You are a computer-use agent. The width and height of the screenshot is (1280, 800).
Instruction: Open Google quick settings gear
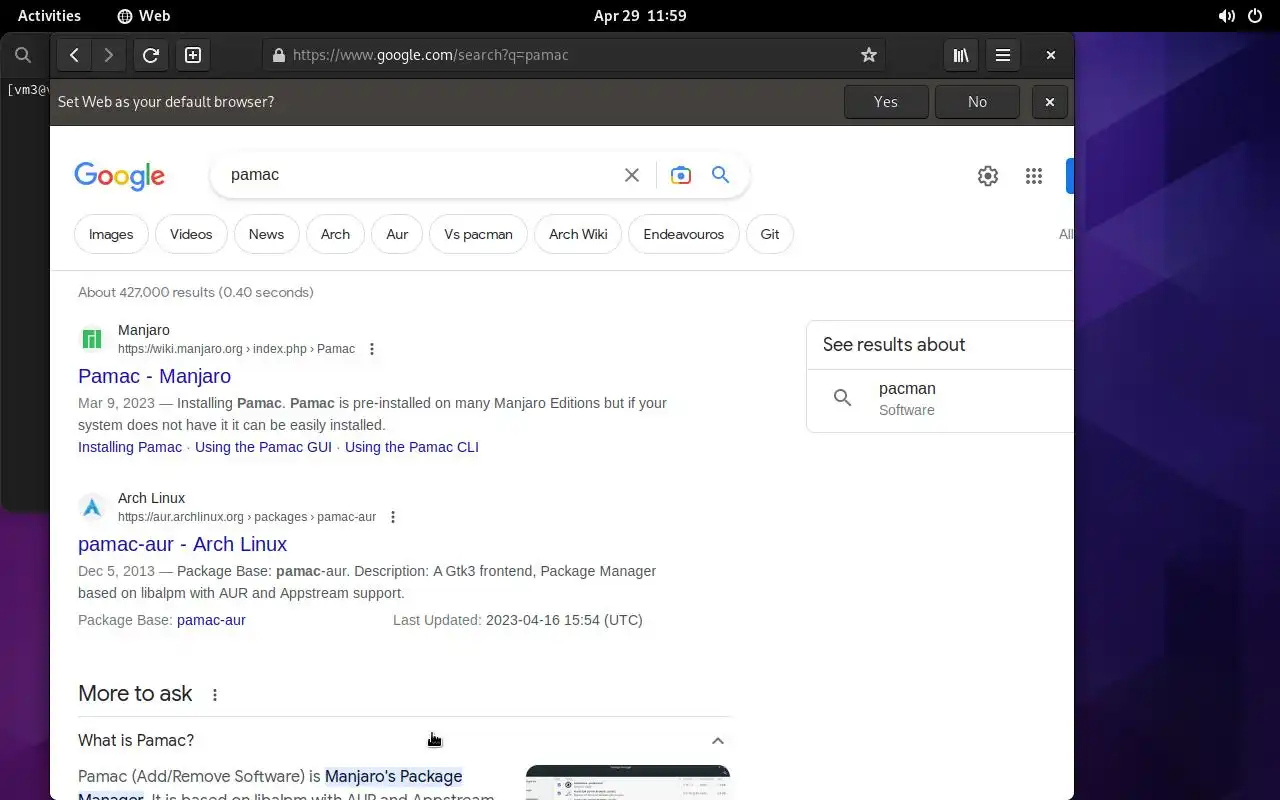tap(988, 176)
